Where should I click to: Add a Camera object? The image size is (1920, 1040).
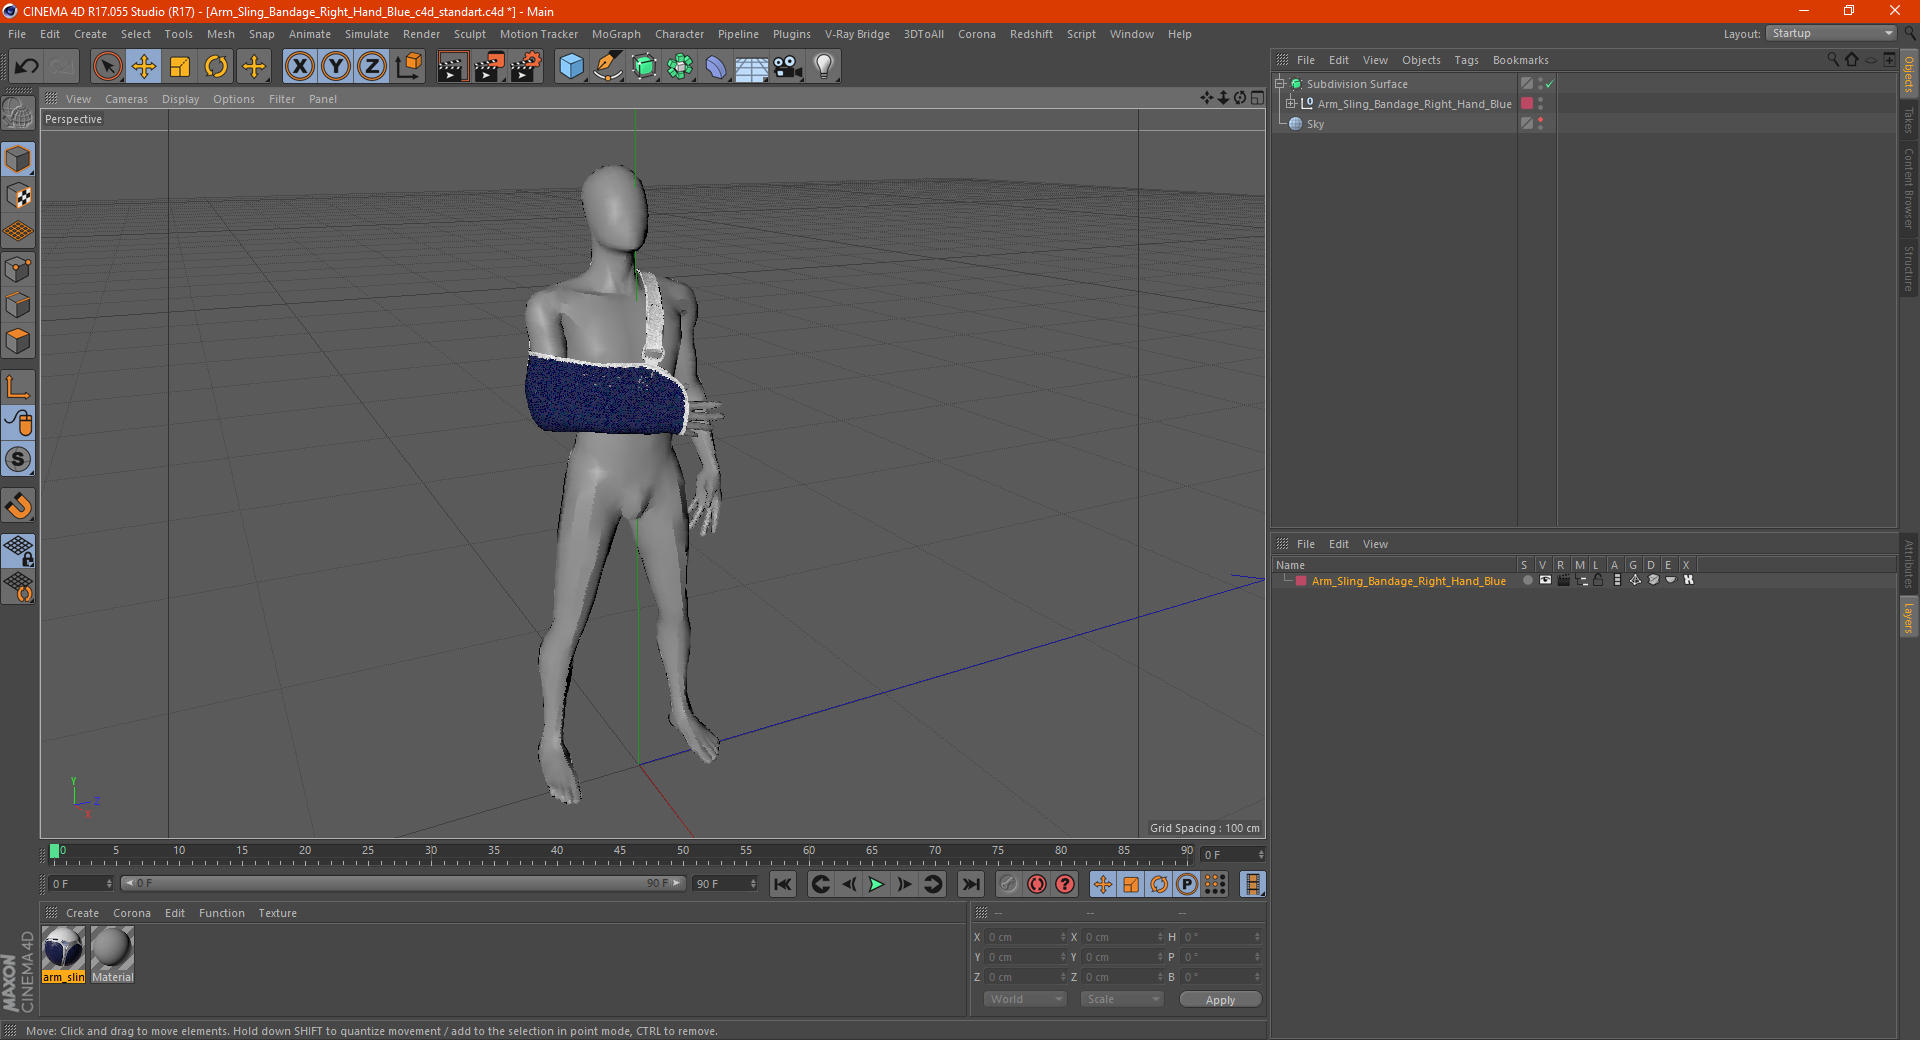click(x=788, y=67)
